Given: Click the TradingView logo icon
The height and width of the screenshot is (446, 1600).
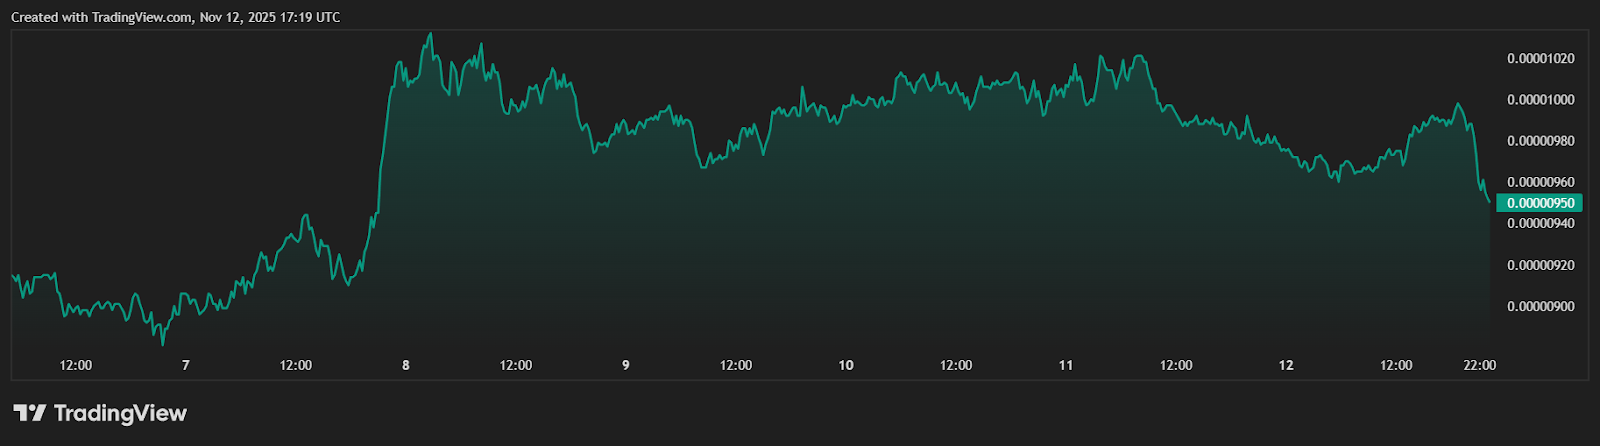Looking at the screenshot, I should (29, 413).
